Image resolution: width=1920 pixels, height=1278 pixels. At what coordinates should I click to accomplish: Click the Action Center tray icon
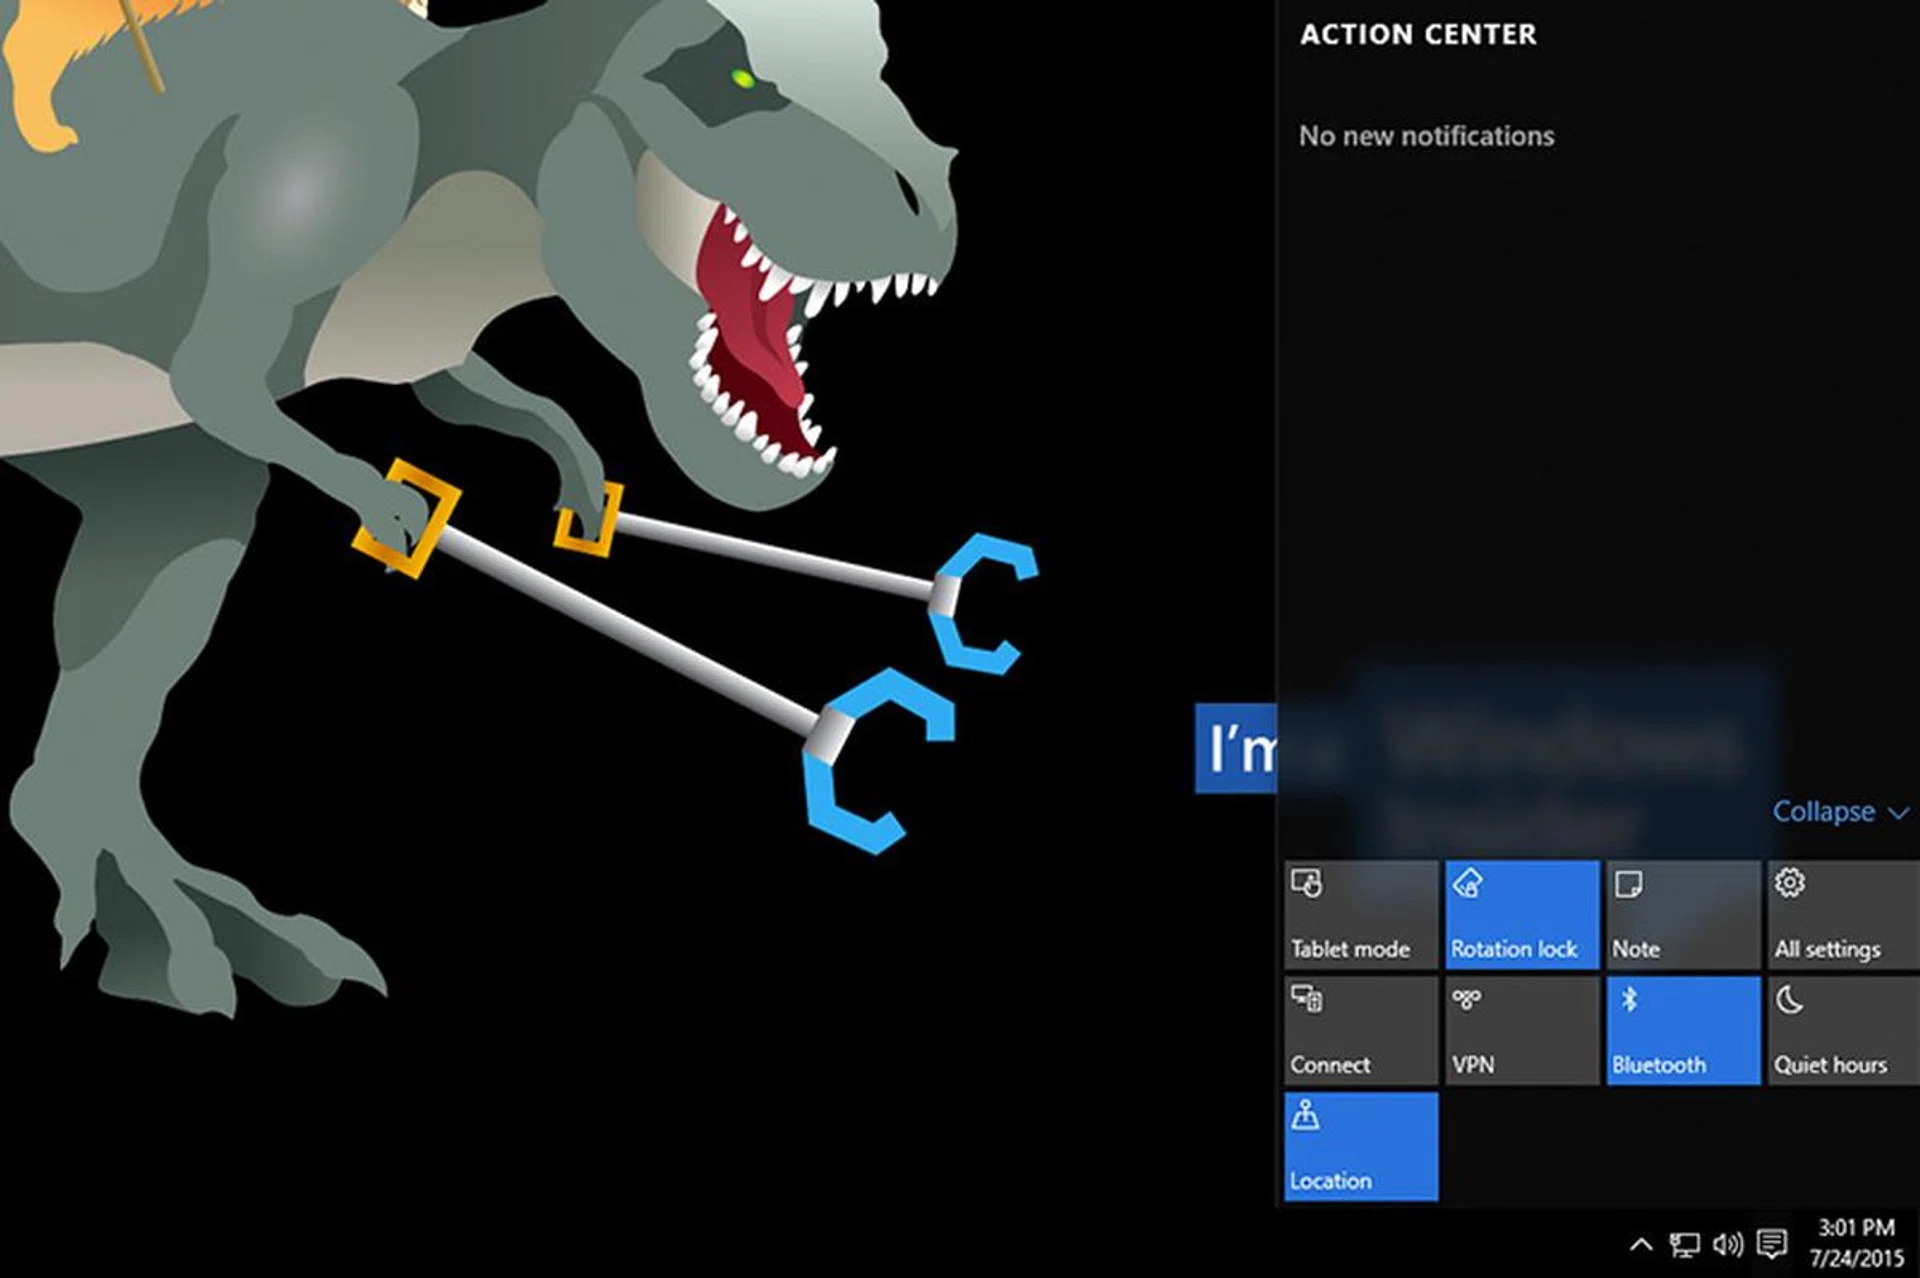click(x=1772, y=1244)
